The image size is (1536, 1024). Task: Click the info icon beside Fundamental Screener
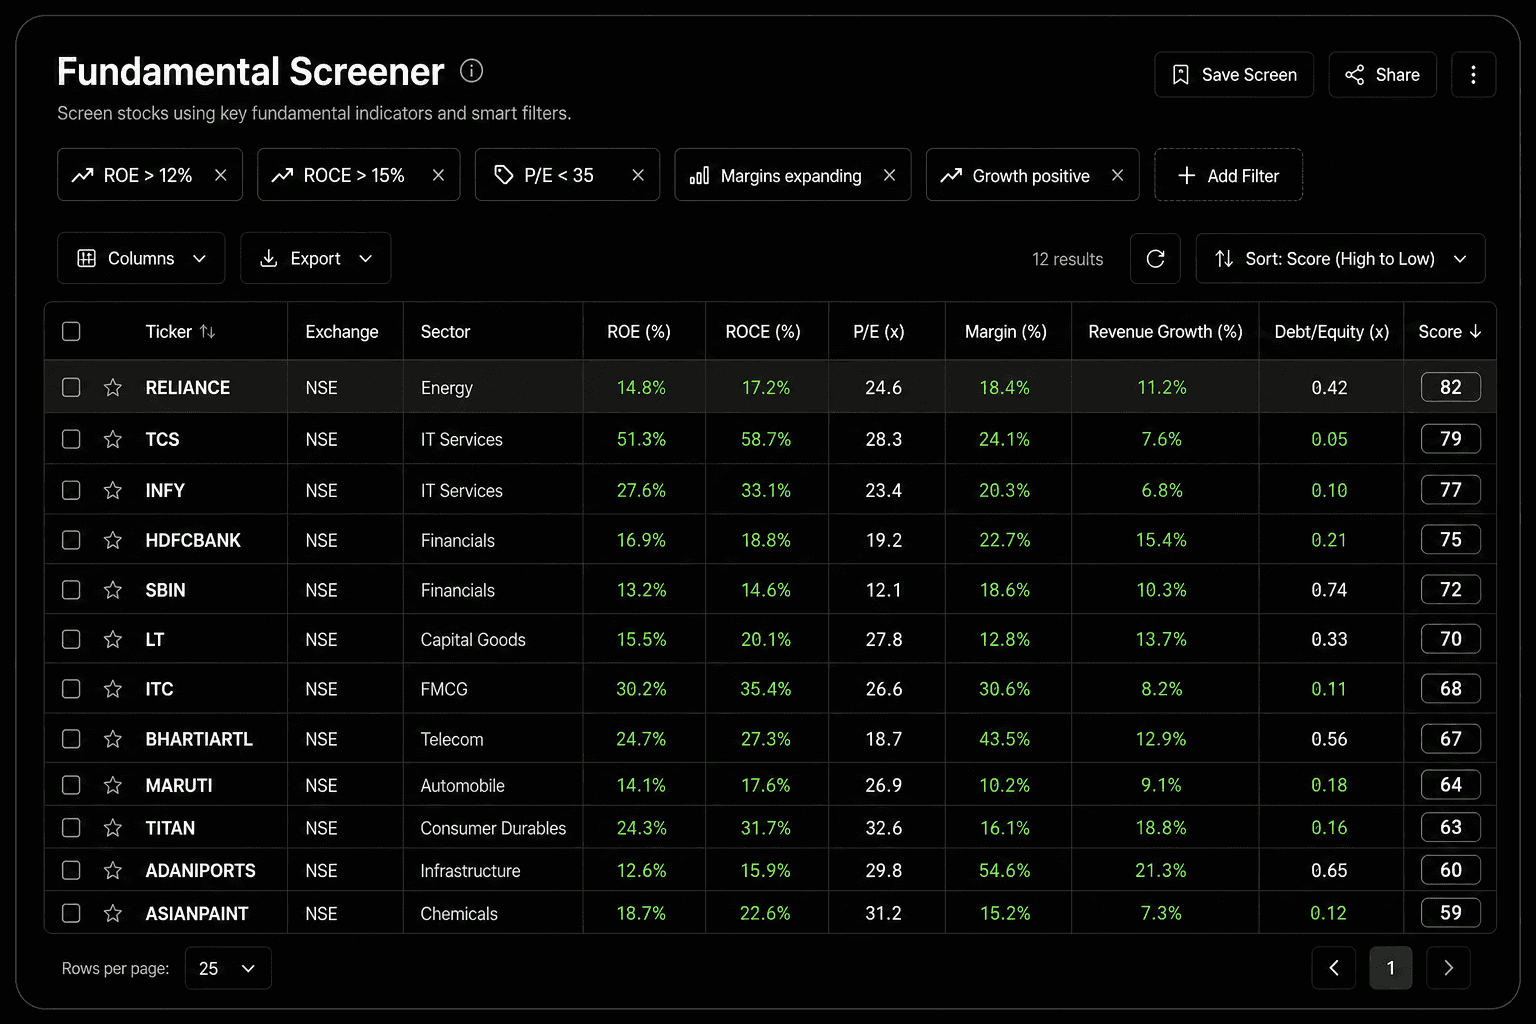pos(471,71)
